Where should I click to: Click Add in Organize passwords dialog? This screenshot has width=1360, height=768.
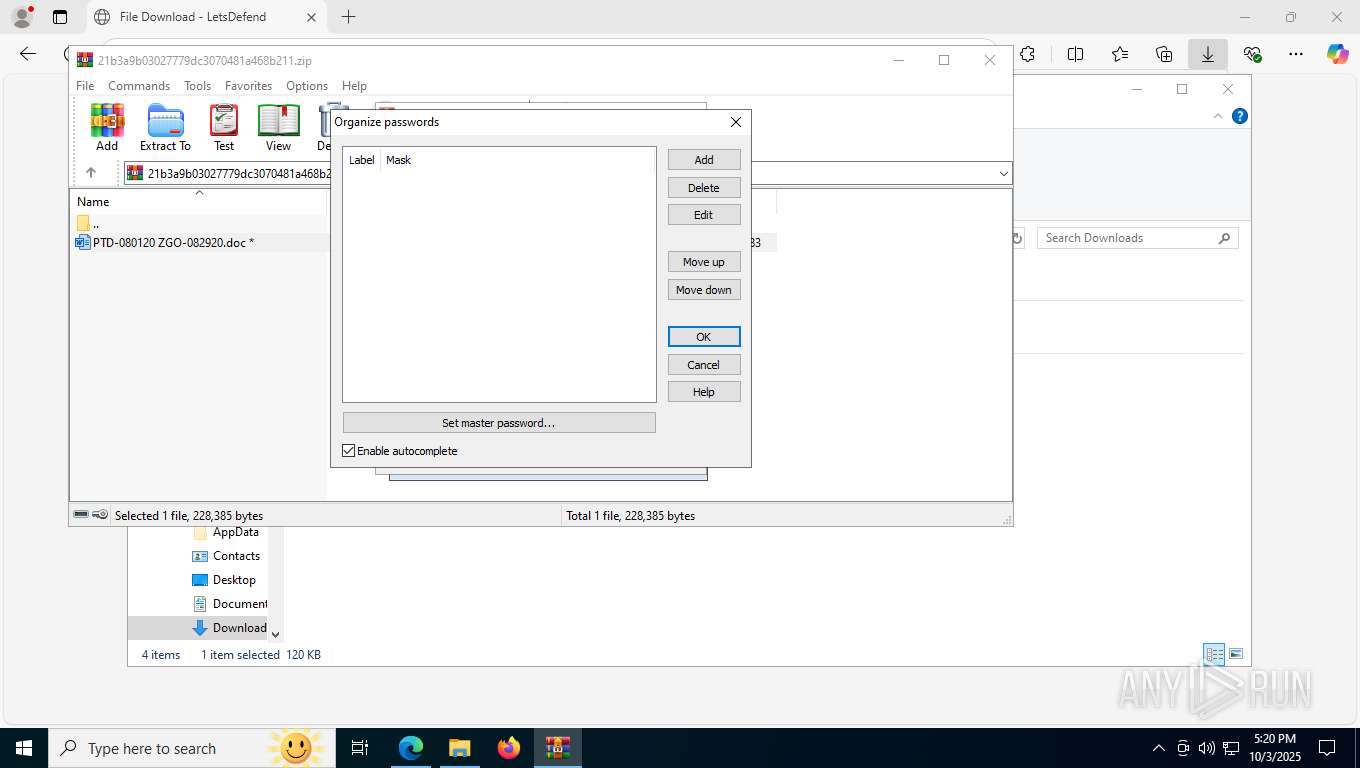pos(704,160)
